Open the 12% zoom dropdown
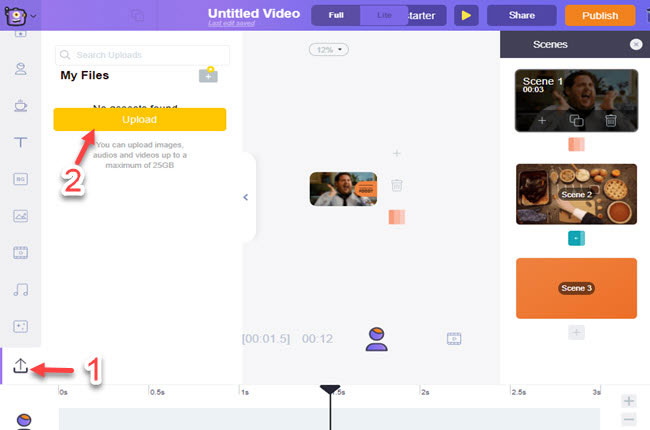The image size is (650, 430). pyautogui.click(x=328, y=49)
